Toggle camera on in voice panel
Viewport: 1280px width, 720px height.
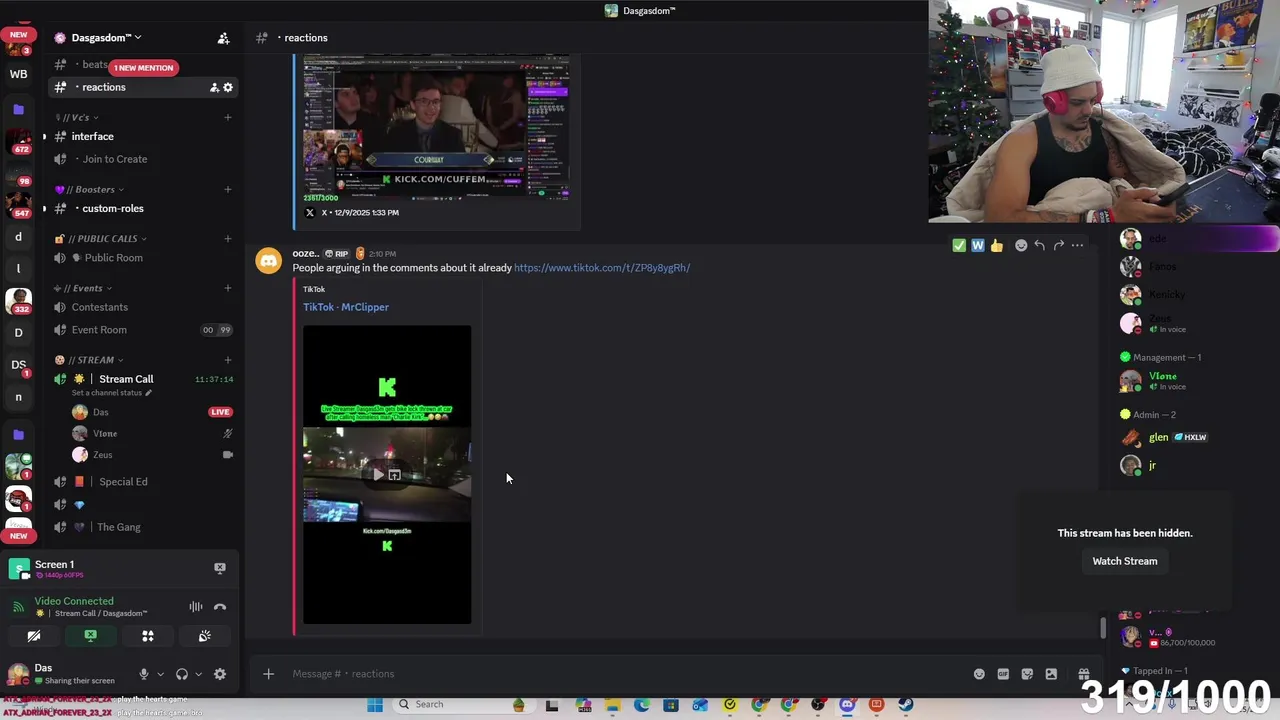point(34,636)
